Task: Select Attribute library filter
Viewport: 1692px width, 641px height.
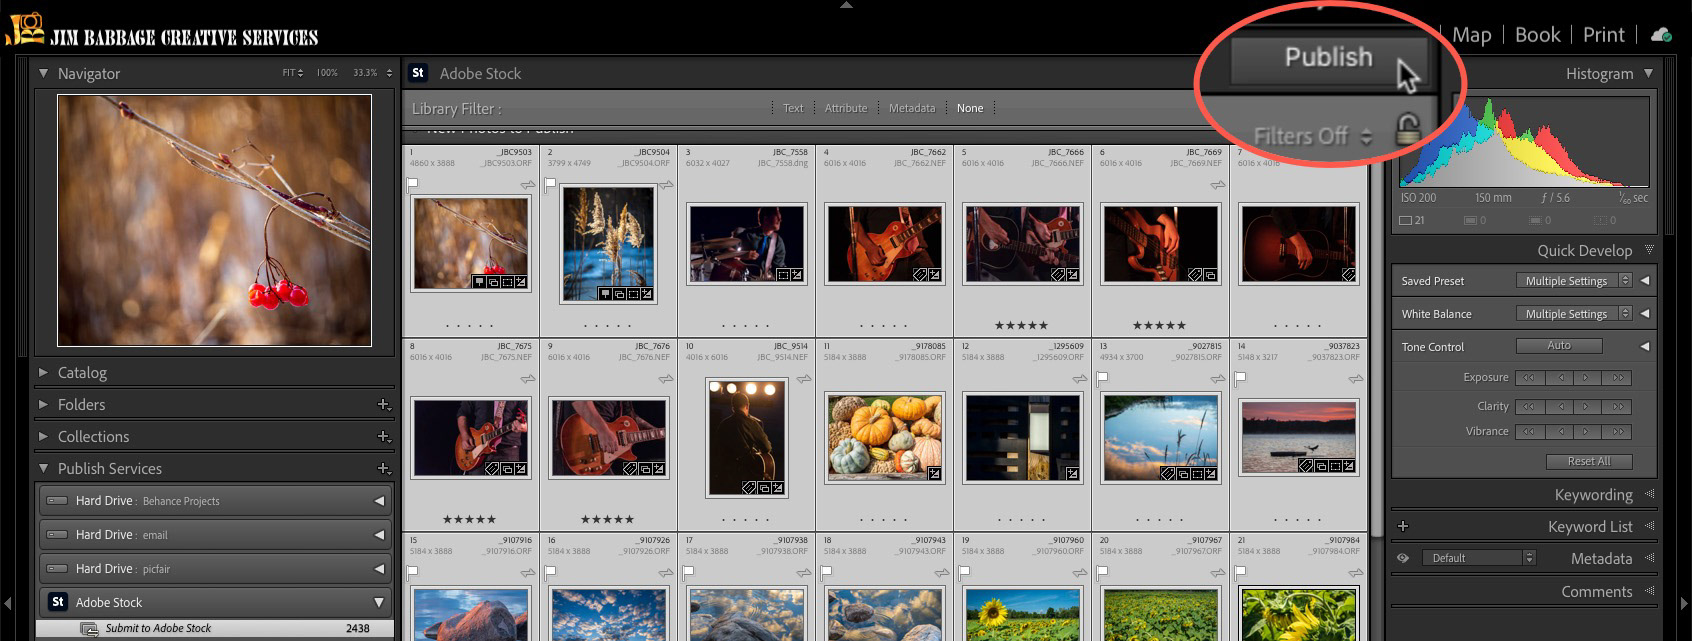Action: click(846, 108)
